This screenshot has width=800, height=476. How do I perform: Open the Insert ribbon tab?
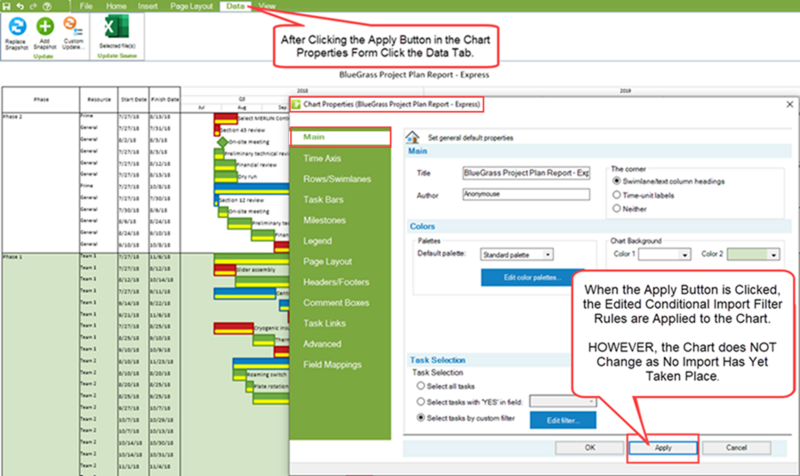tap(147, 6)
